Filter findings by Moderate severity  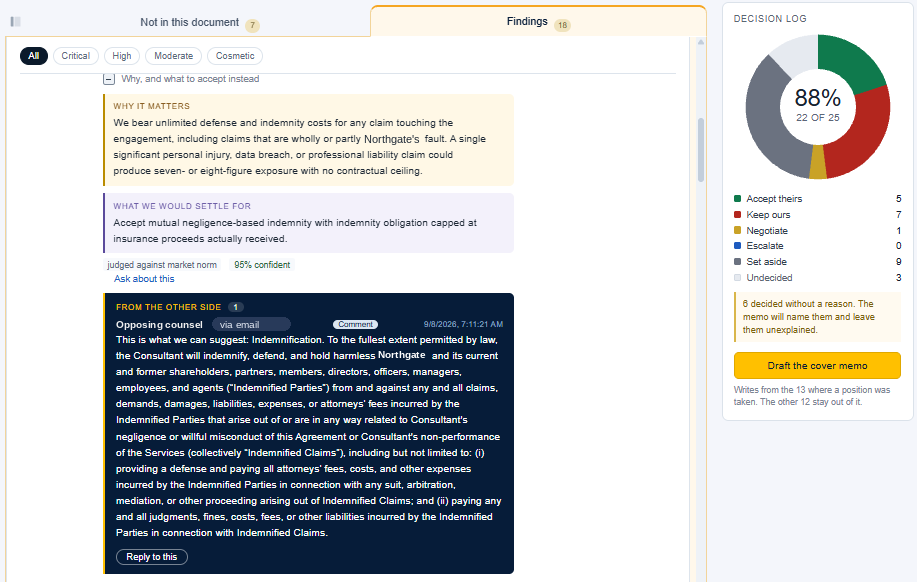(x=173, y=56)
